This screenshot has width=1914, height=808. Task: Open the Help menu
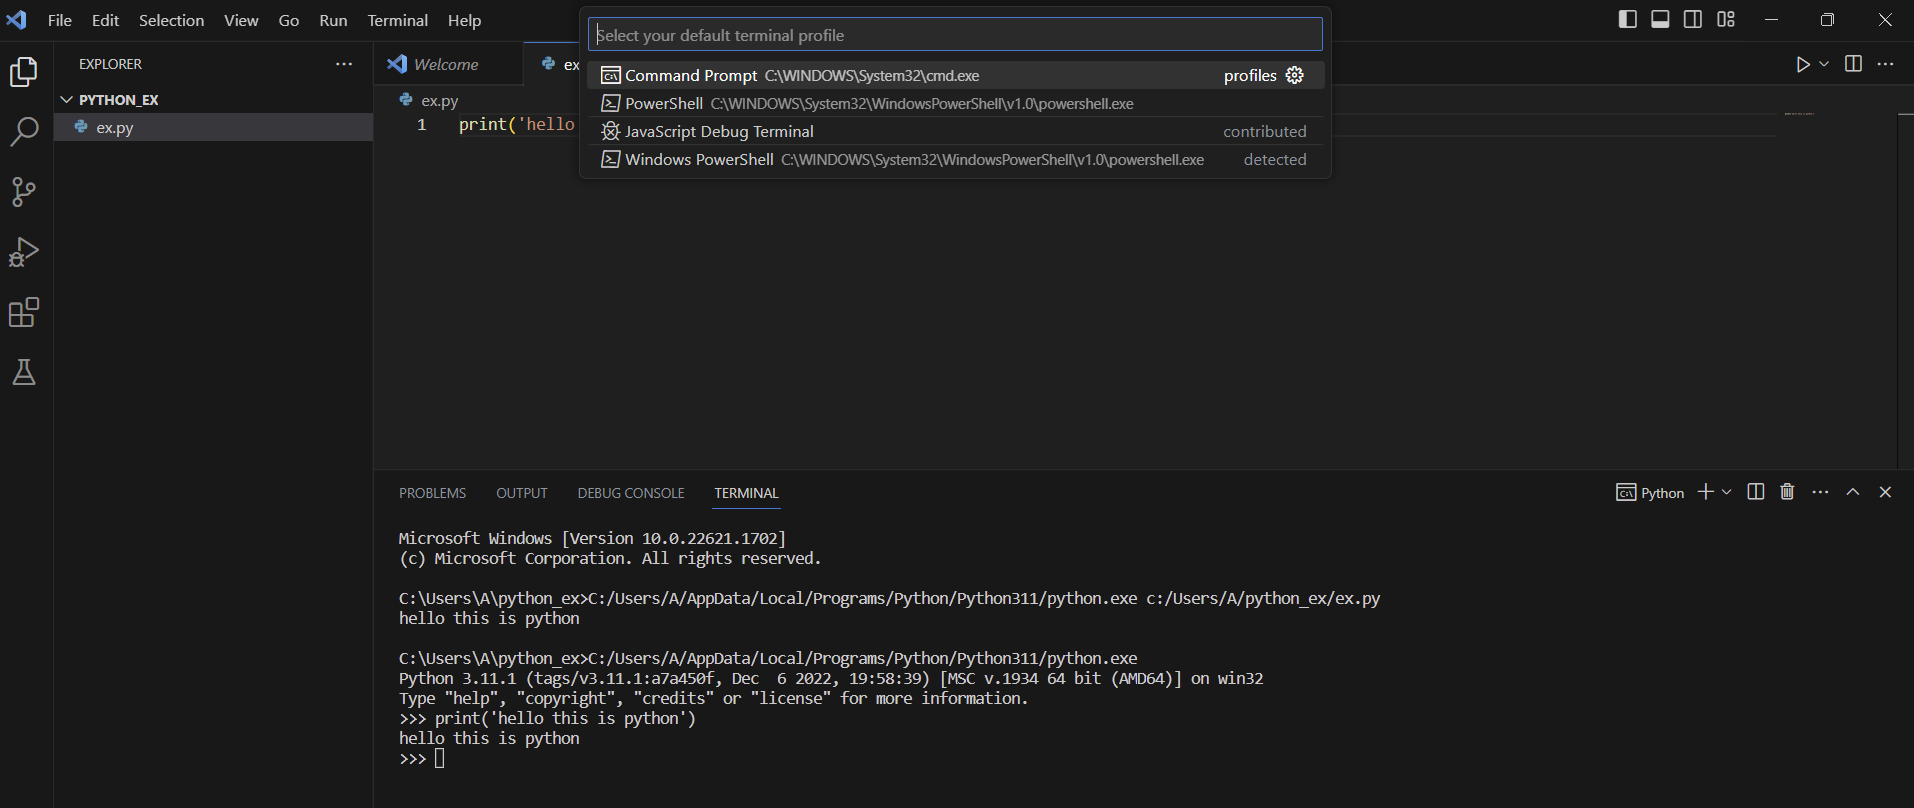pyautogui.click(x=464, y=20)
